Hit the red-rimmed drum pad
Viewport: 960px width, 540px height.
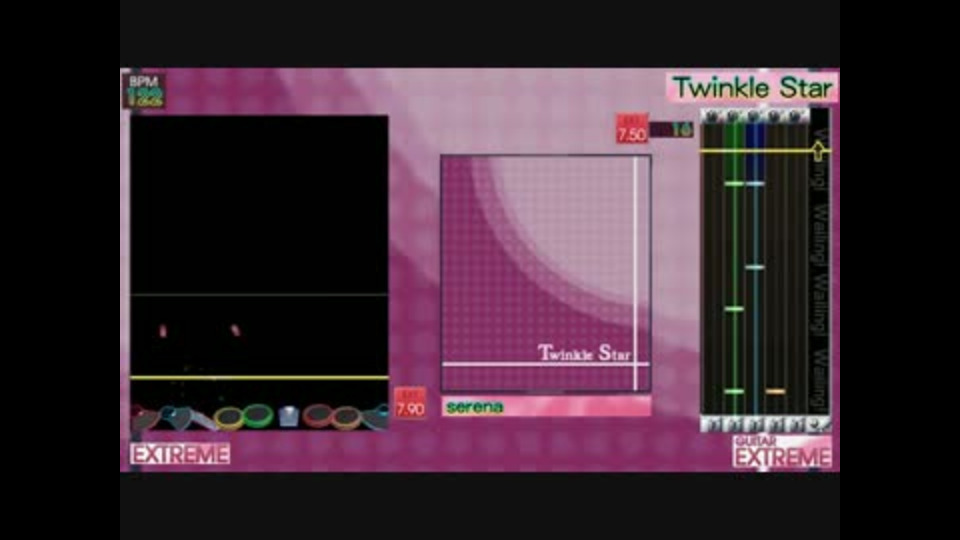(x=317, y=416)
